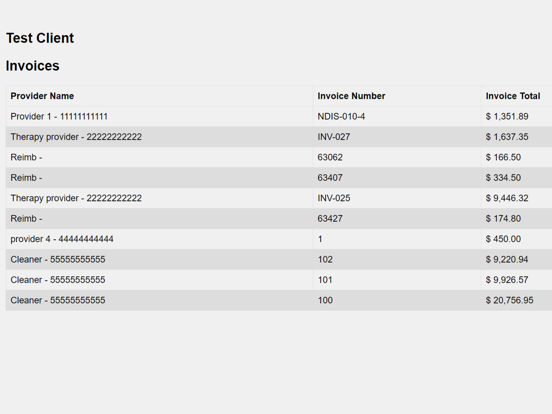Select the Invoice Number column header

pyautogui.click(x=351, y=96)
